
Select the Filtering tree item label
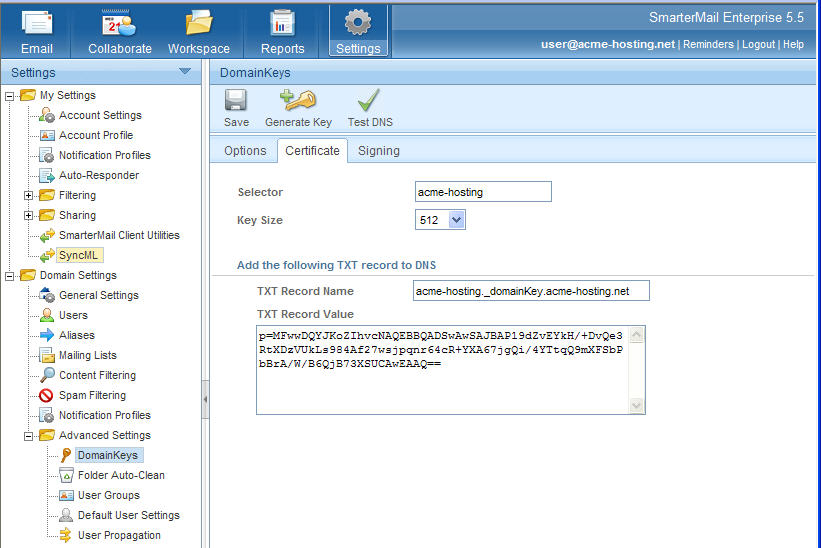click(77, 196)
